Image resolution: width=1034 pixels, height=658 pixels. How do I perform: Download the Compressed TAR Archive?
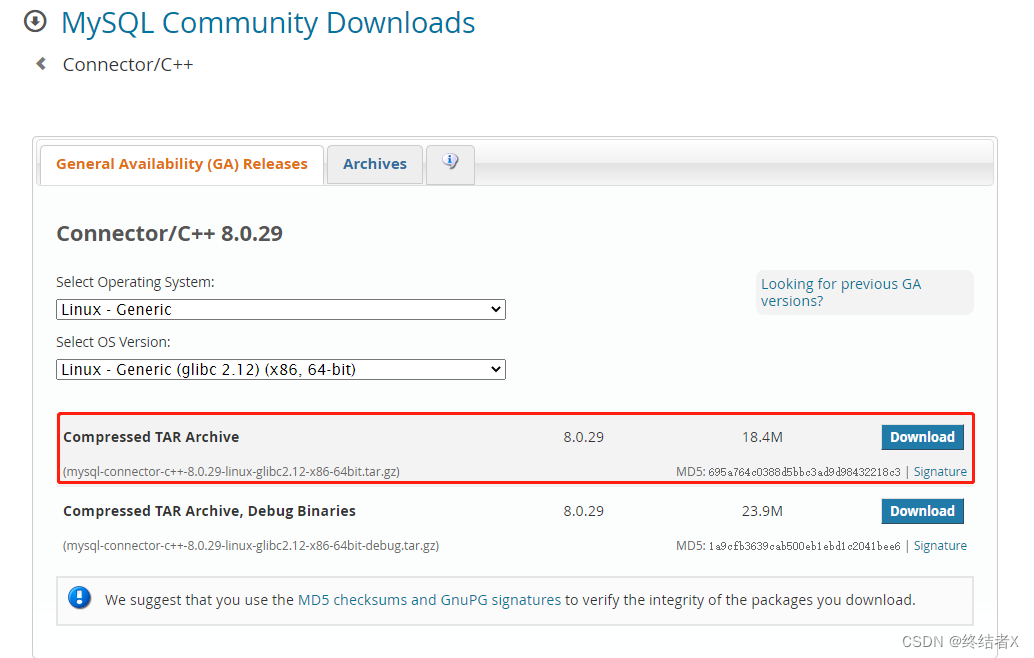pos(922,437)
